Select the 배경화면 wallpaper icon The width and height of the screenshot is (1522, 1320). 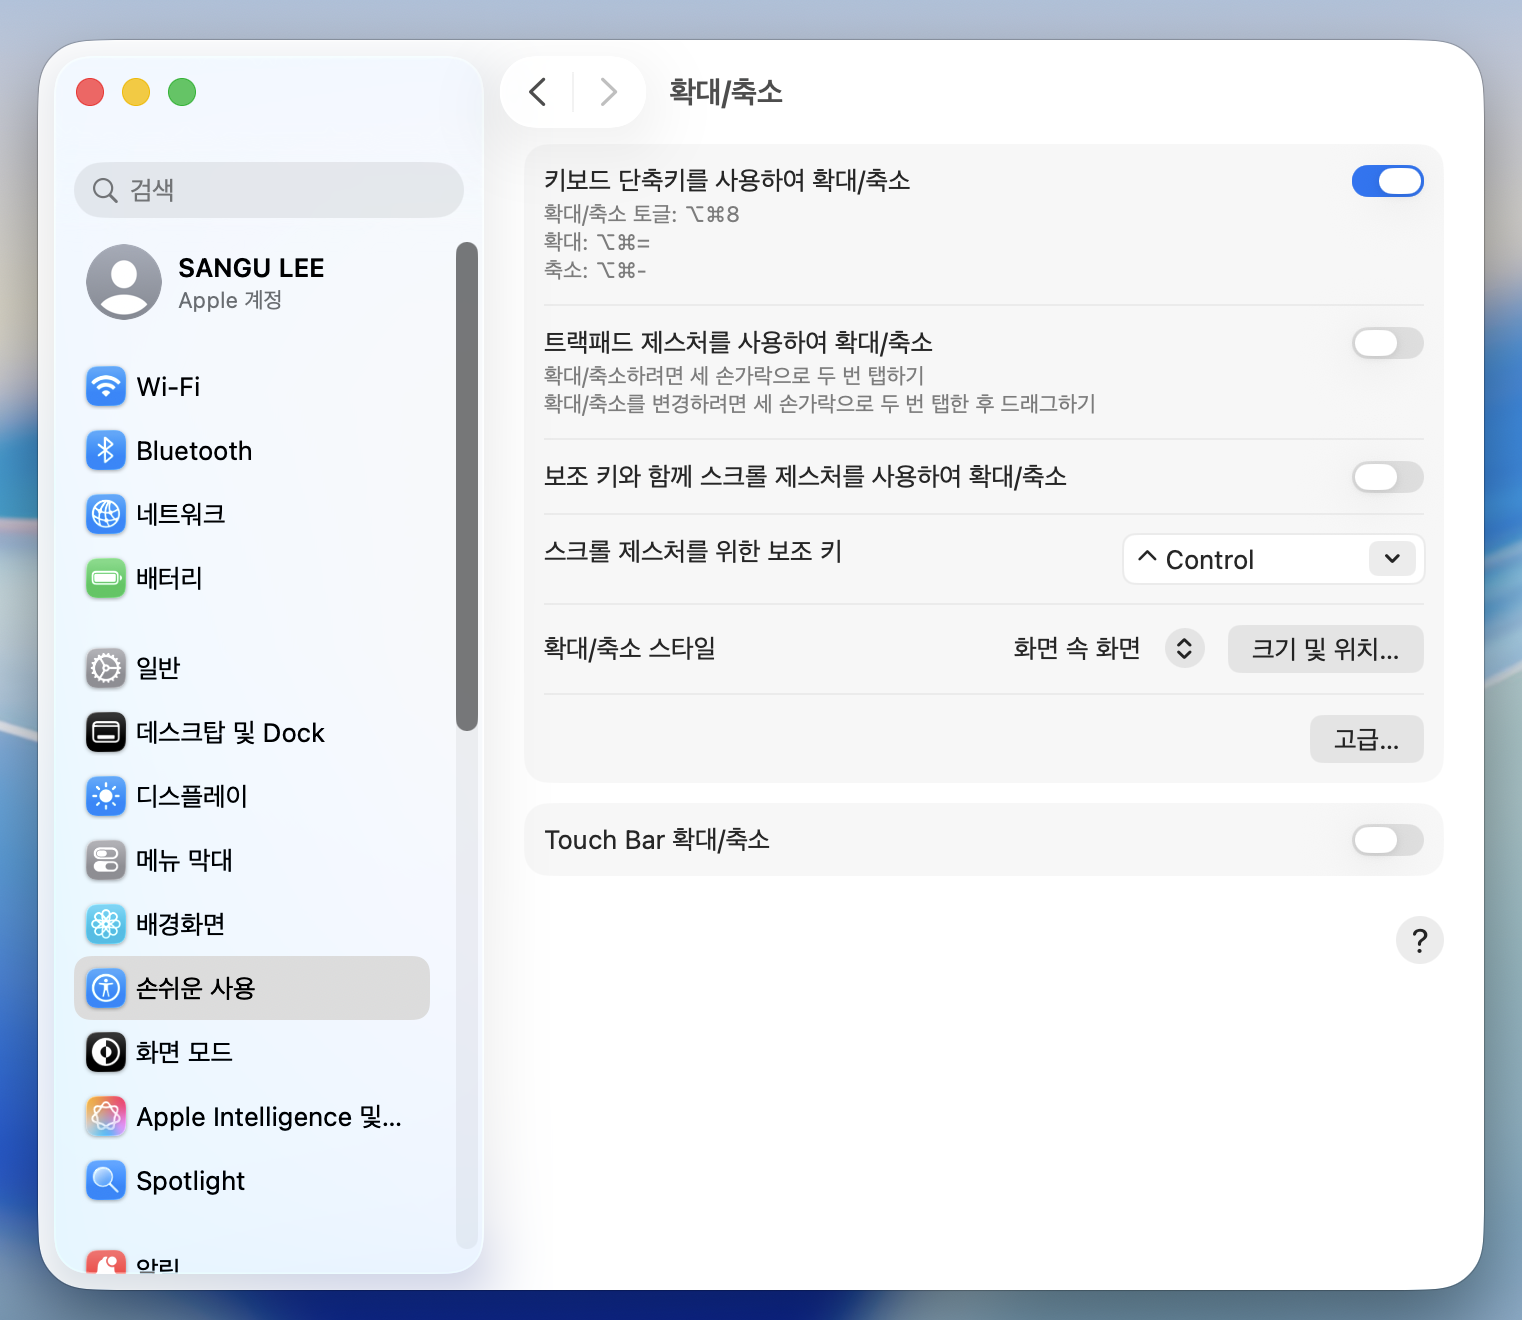(x=105, y=924)
